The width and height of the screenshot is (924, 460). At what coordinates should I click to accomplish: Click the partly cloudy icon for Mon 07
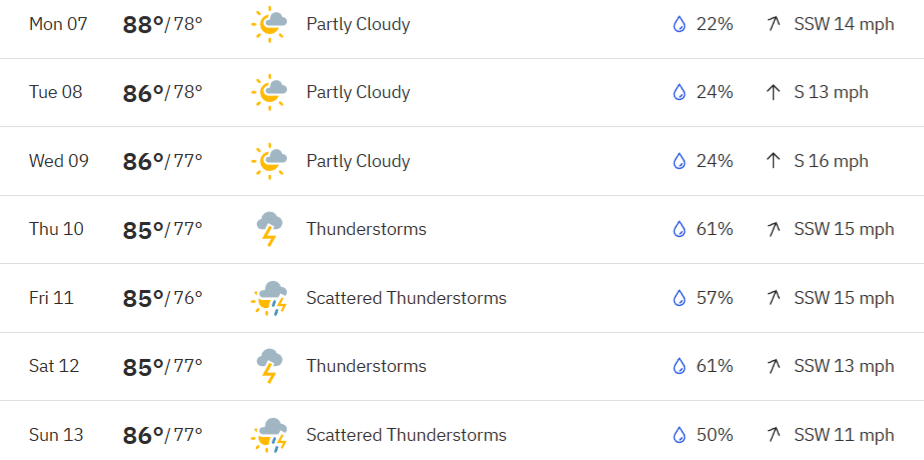pos(269,24)
